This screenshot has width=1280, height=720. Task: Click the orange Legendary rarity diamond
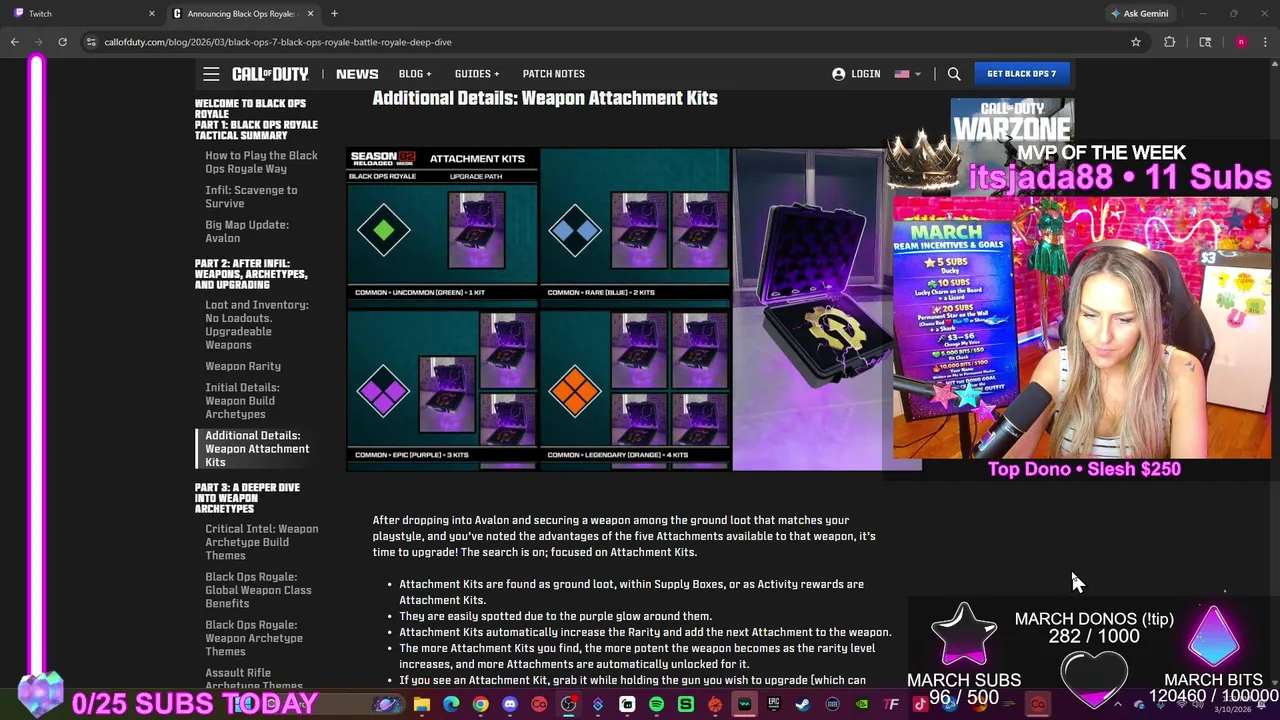tap(575, 391)
